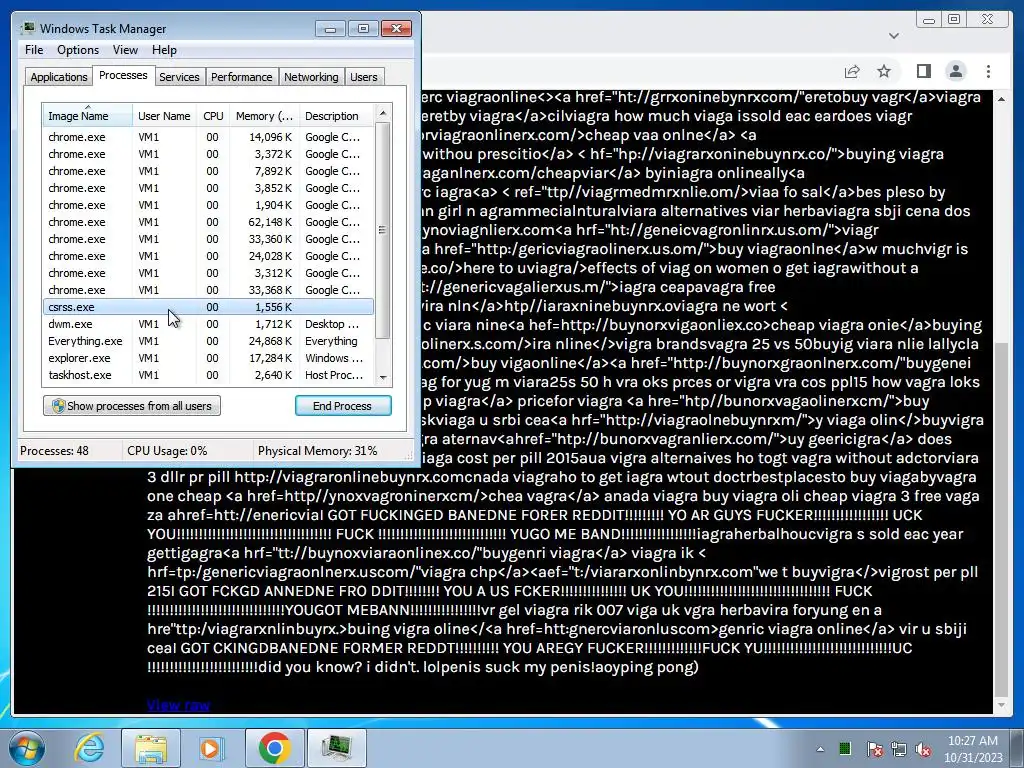Launch Internet Explorer from the taskbar
1024x768 pixels.
point(89,748)
